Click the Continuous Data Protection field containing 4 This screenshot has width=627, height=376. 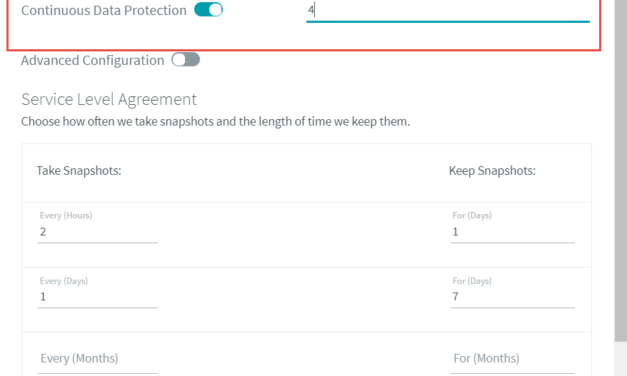(448, 11)
